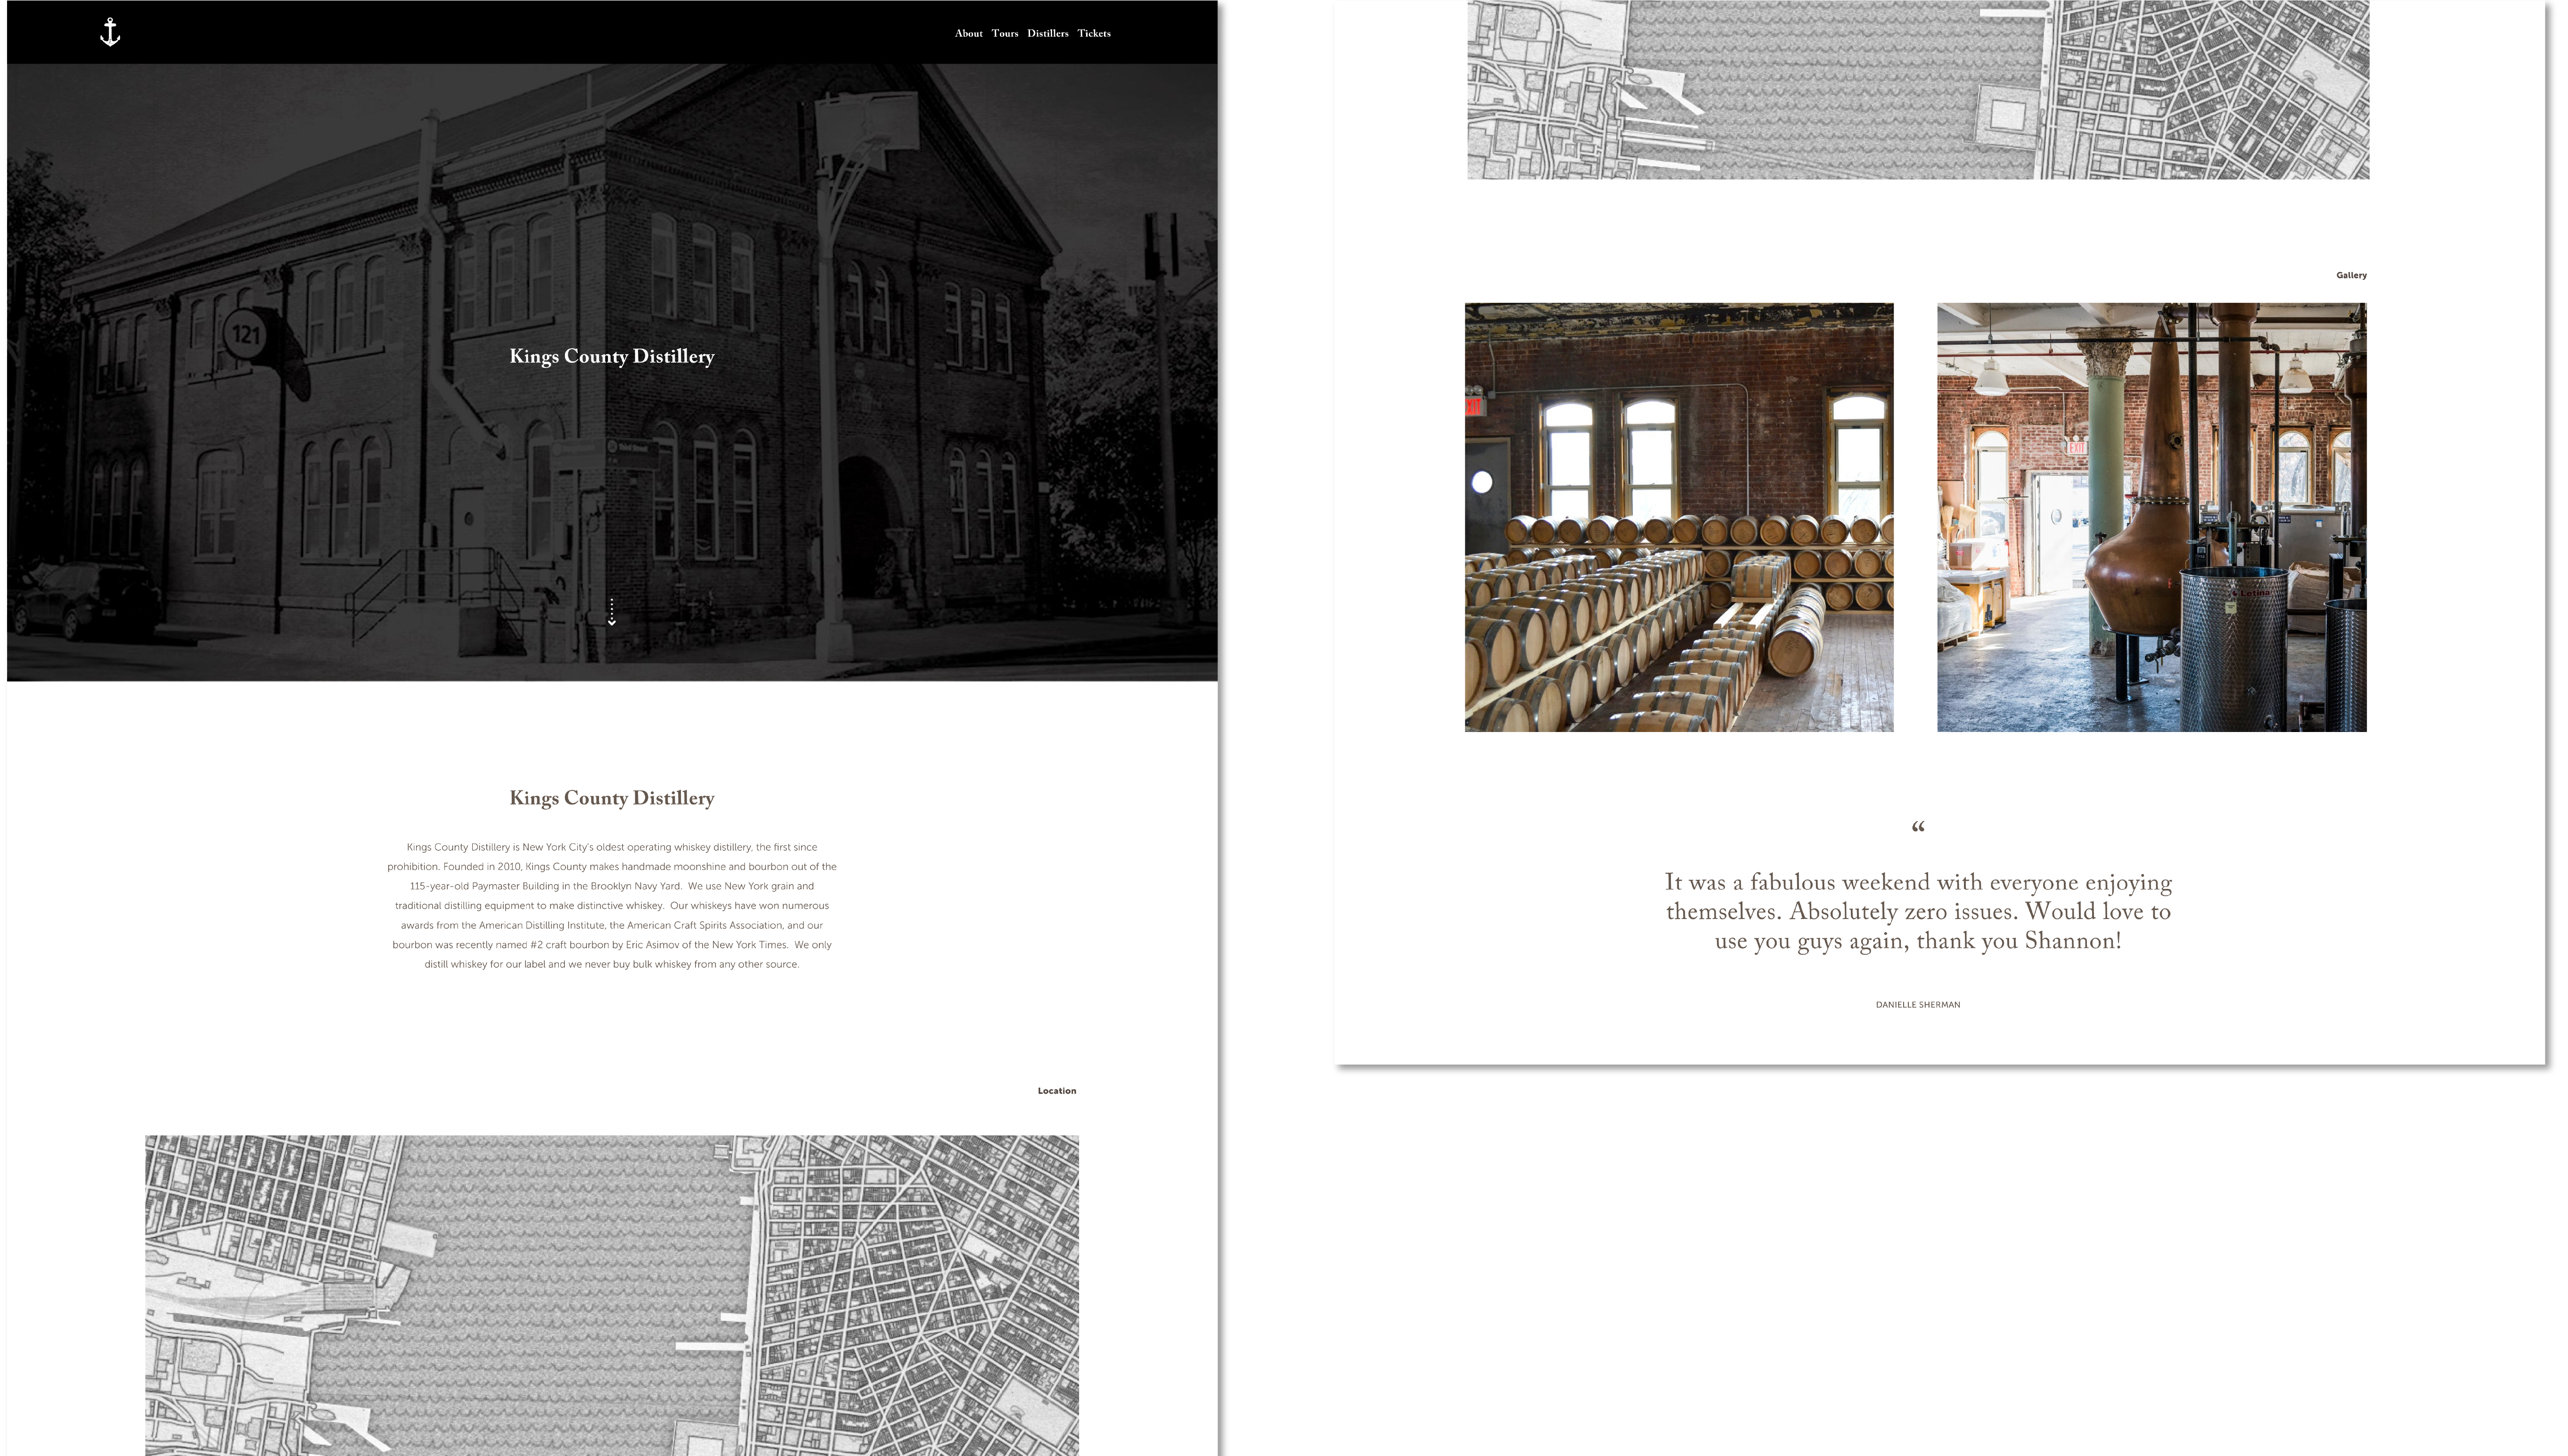Click the dotted scroll-down arrow
This screenshot has height=1456, width=2568.
point(611,612)
